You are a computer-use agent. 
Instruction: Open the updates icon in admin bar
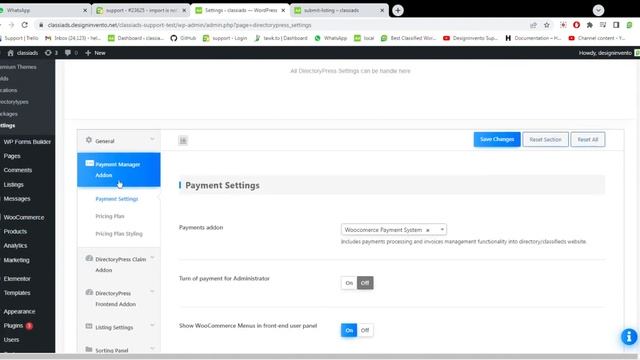click(x=48, y=53)
